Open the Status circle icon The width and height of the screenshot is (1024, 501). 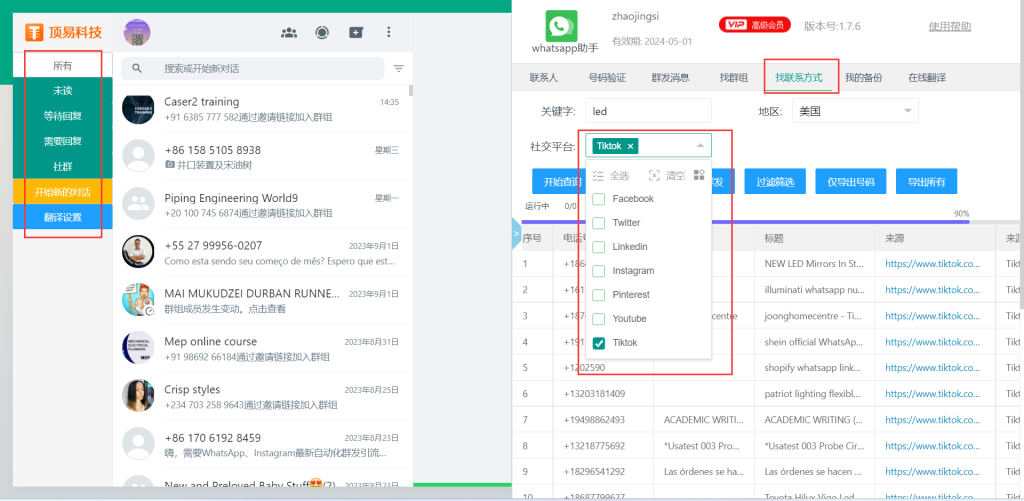[322, 32]
